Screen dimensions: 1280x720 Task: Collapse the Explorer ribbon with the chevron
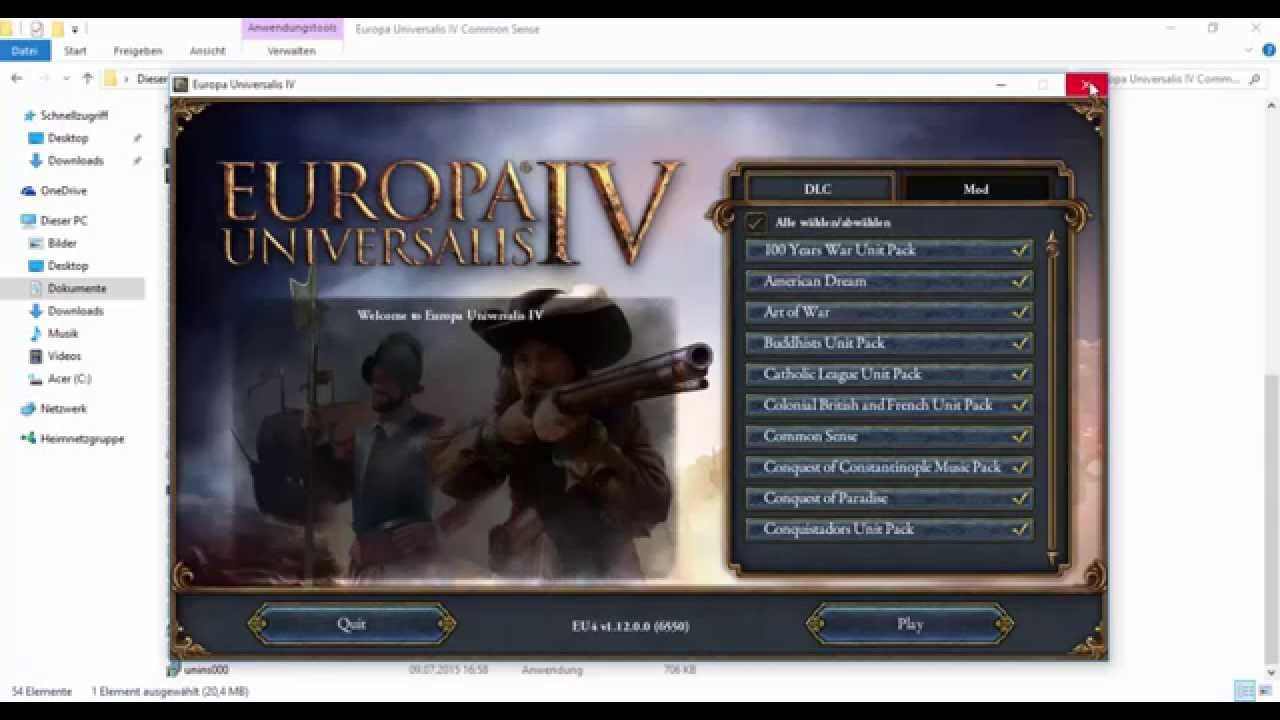[1249, 50]
